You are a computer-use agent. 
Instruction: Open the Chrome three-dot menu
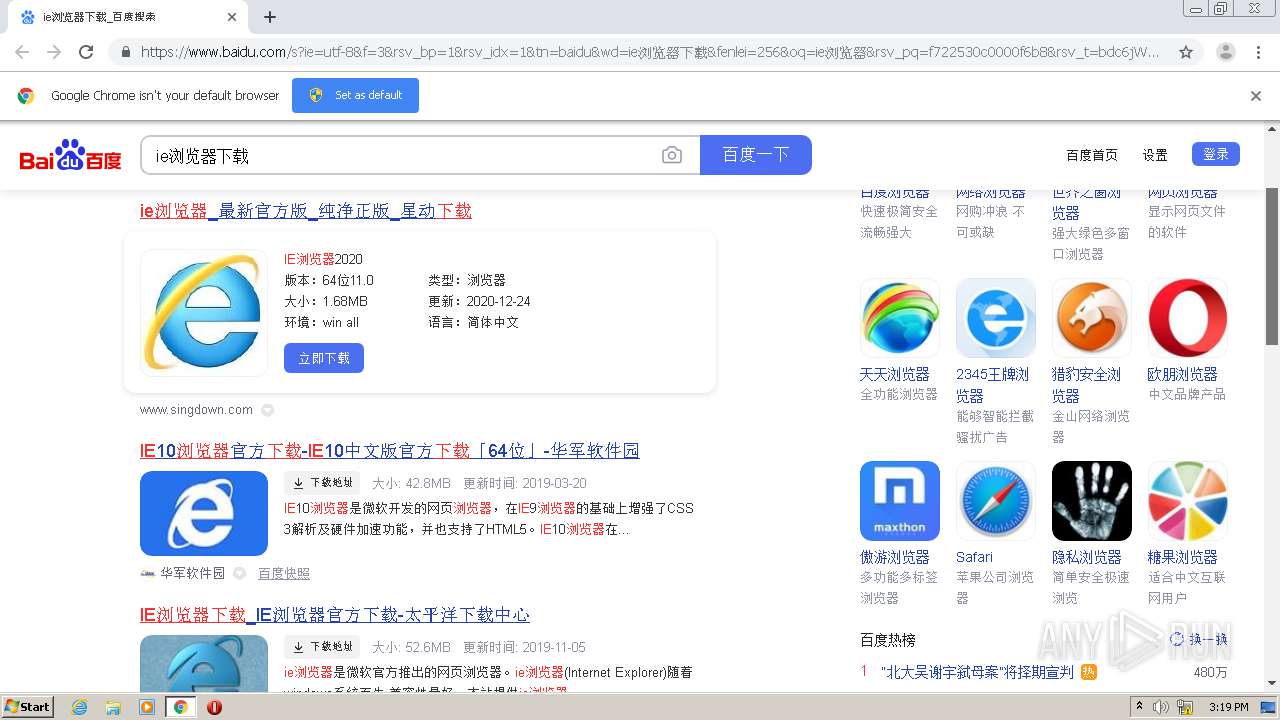[x=1259, y=52]
